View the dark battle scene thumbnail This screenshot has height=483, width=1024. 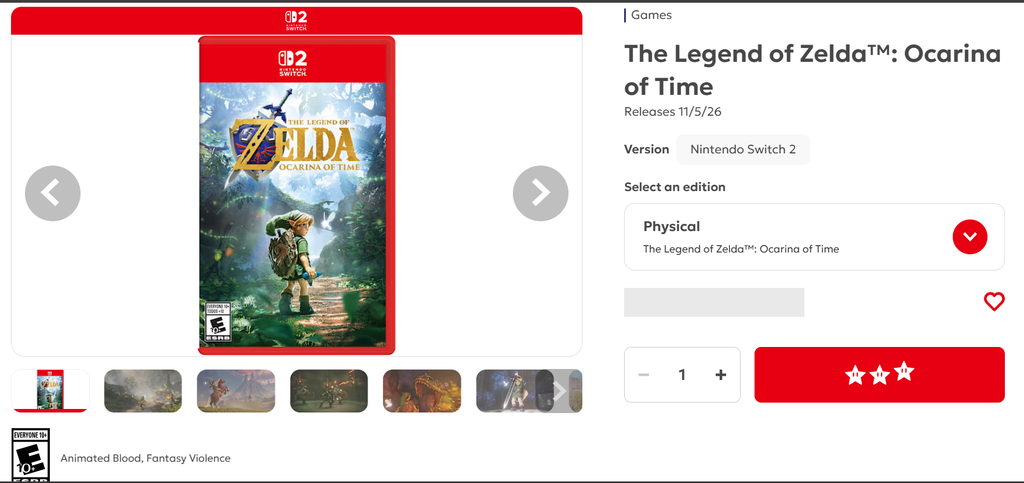[x=329, y=391]
